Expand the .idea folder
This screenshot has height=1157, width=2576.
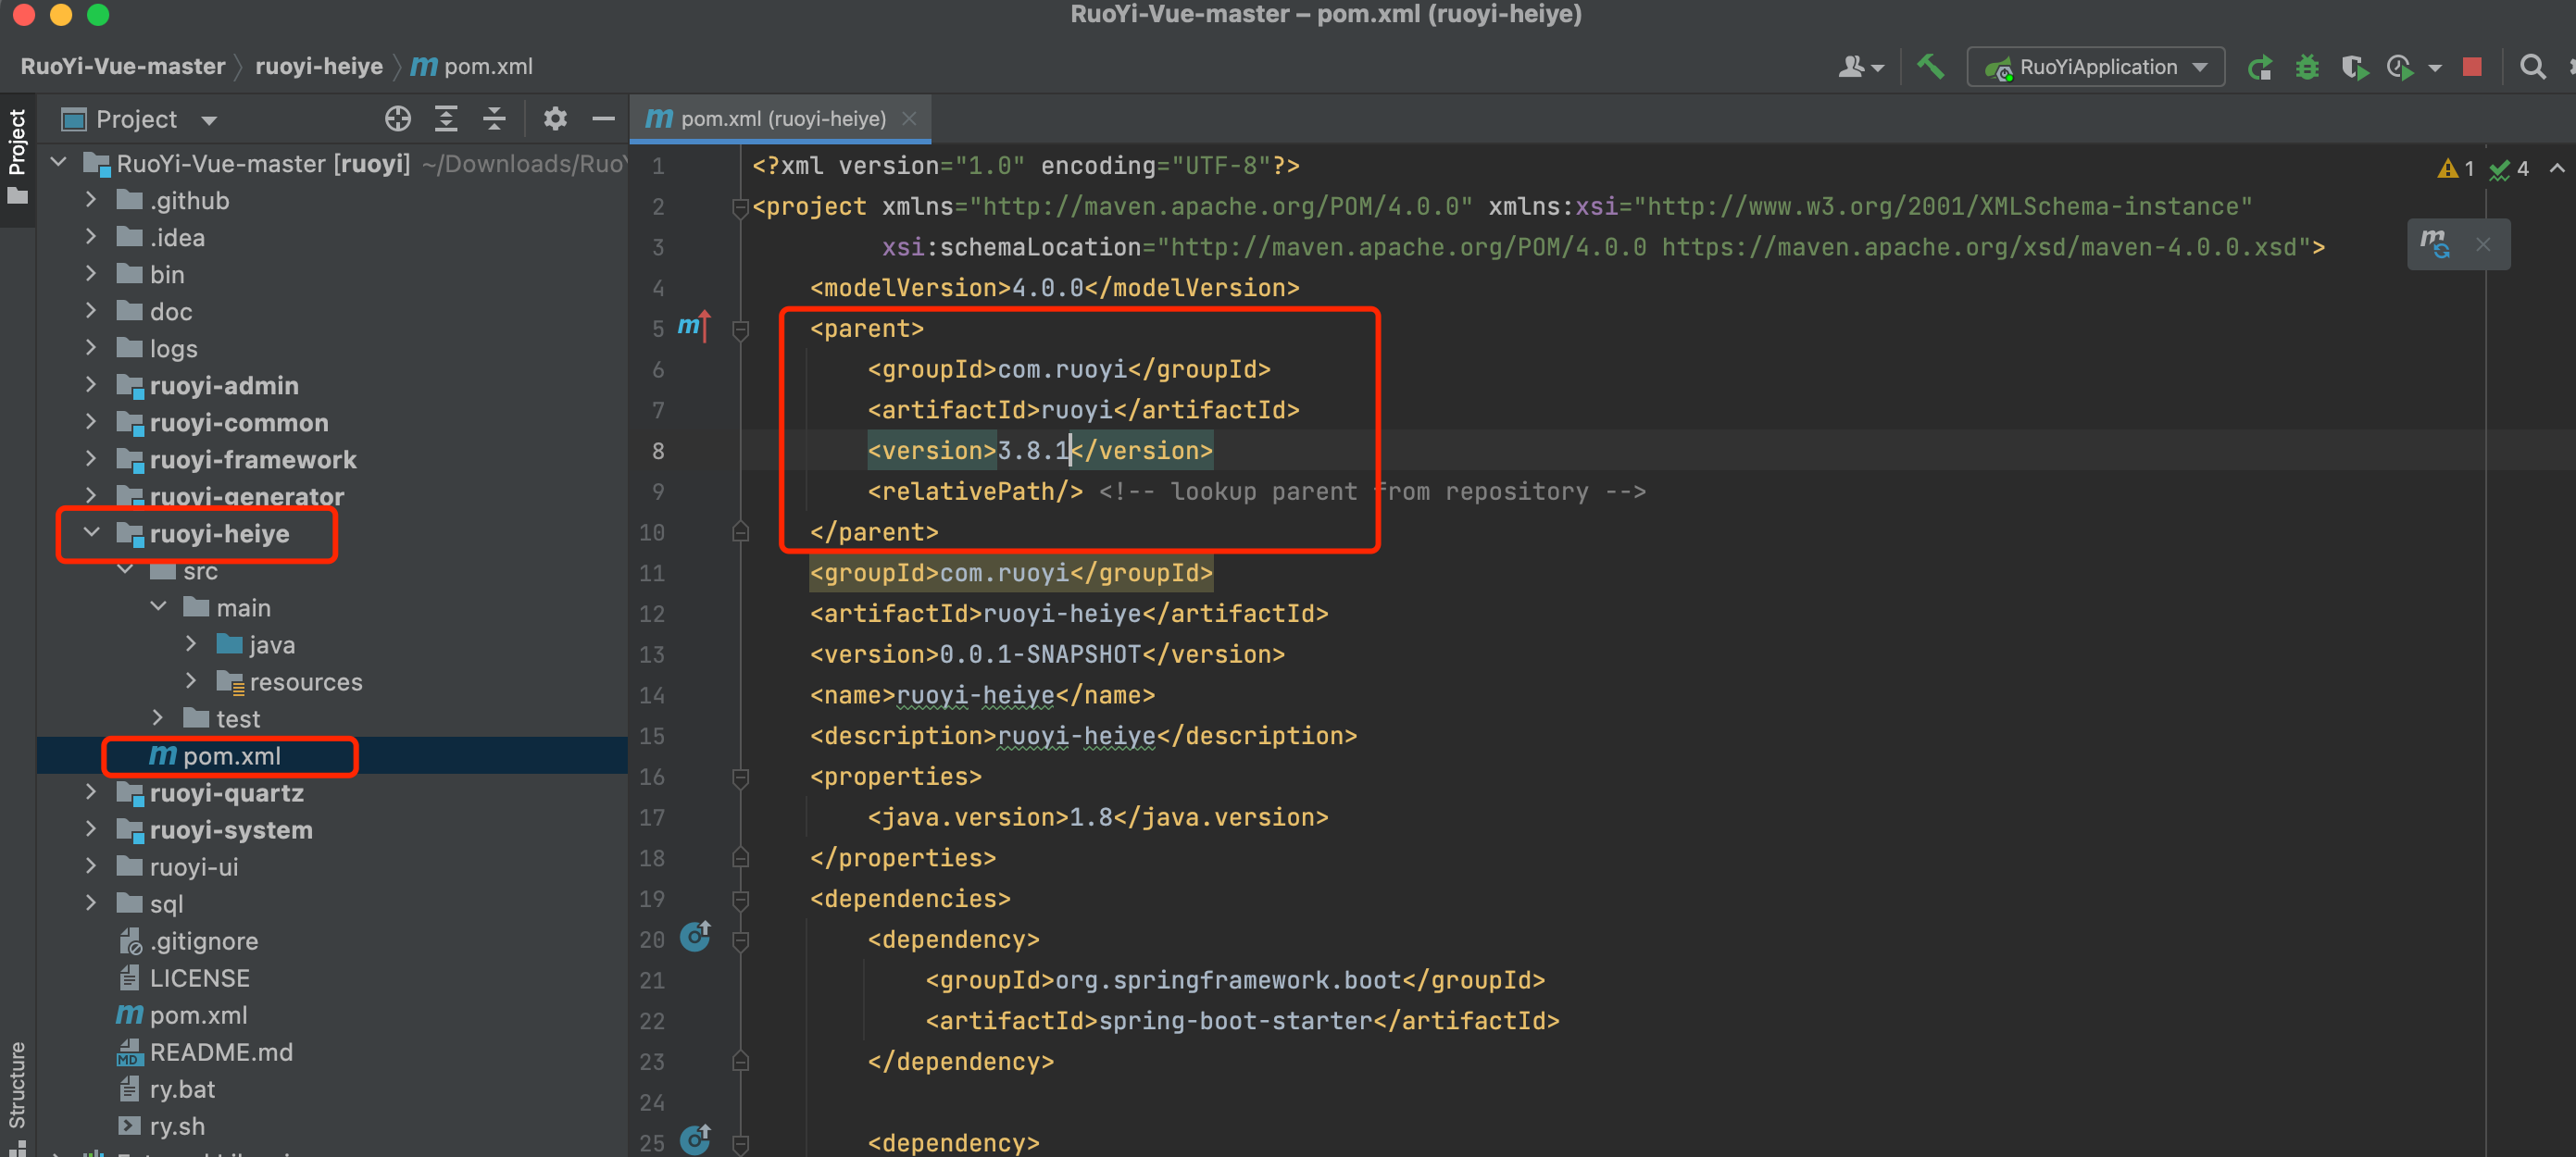pyautogui.click(x=91, y=236)
